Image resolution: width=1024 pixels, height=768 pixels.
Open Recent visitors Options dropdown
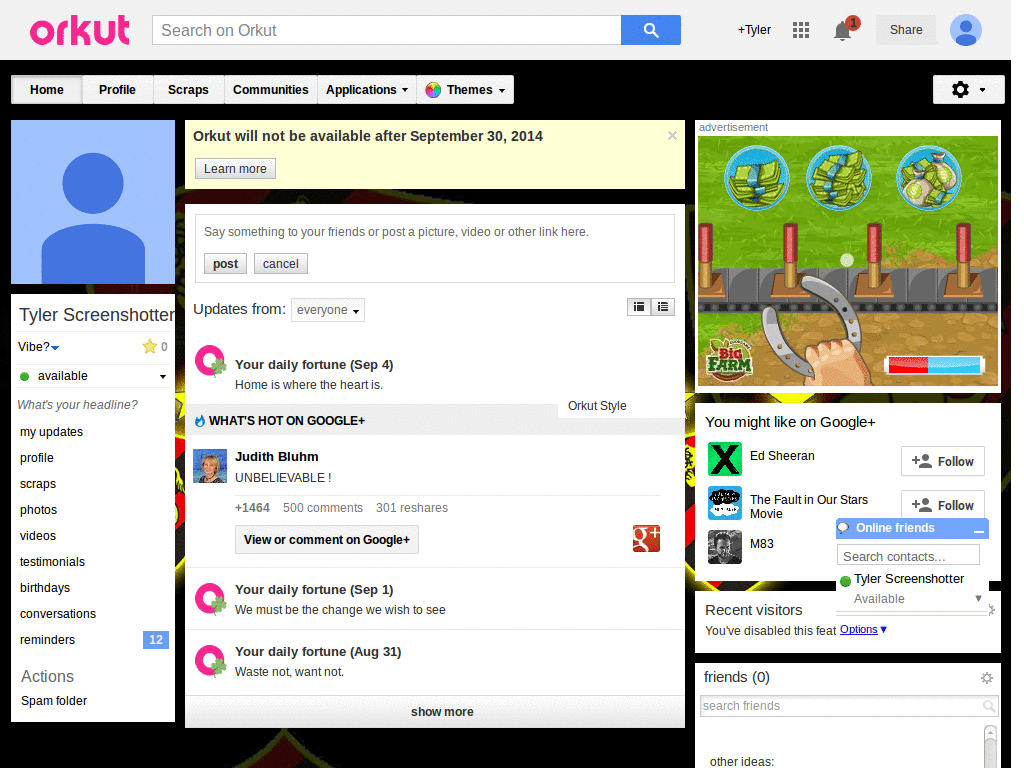pyautogui.click(x=863, y=630)
